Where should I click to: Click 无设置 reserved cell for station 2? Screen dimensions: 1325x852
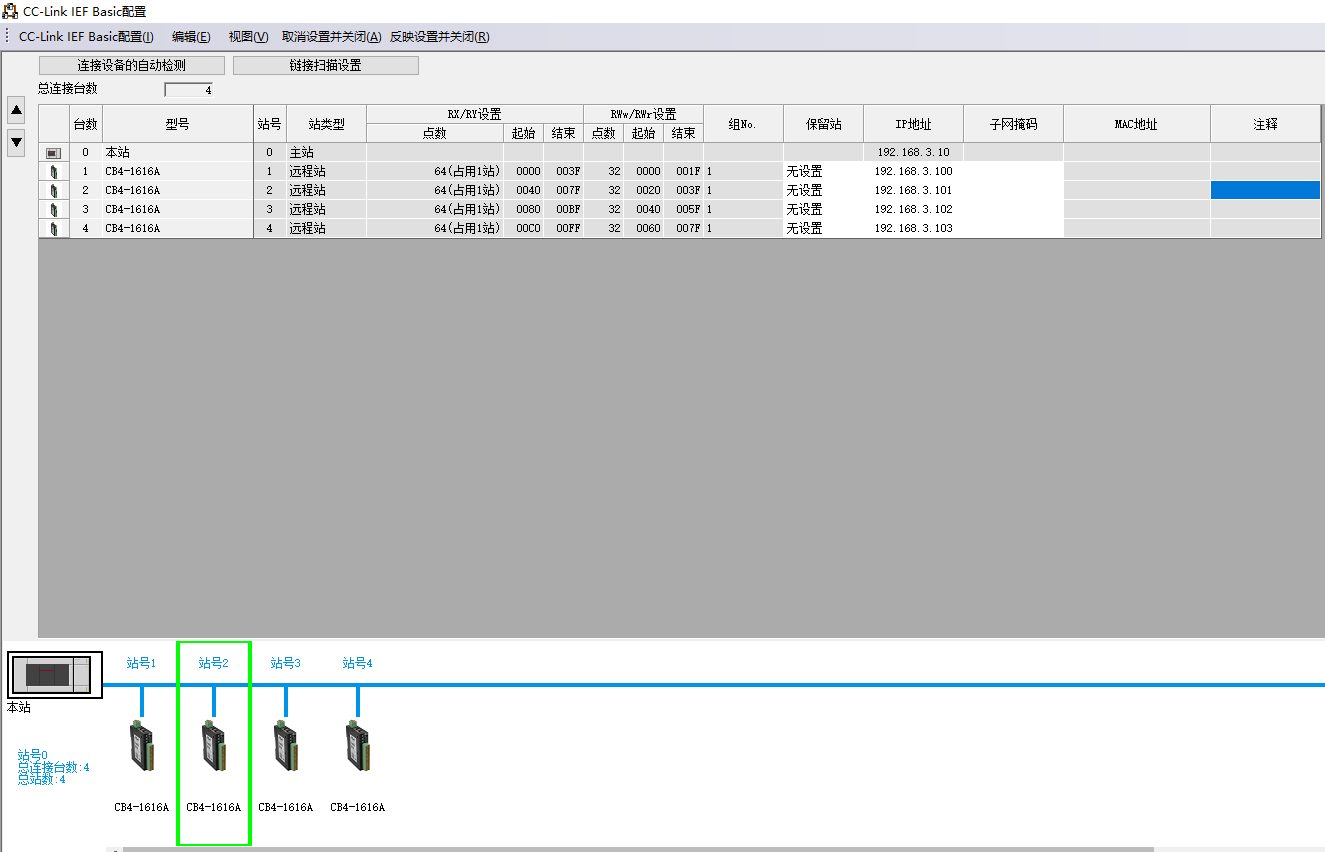pos(823,191)
